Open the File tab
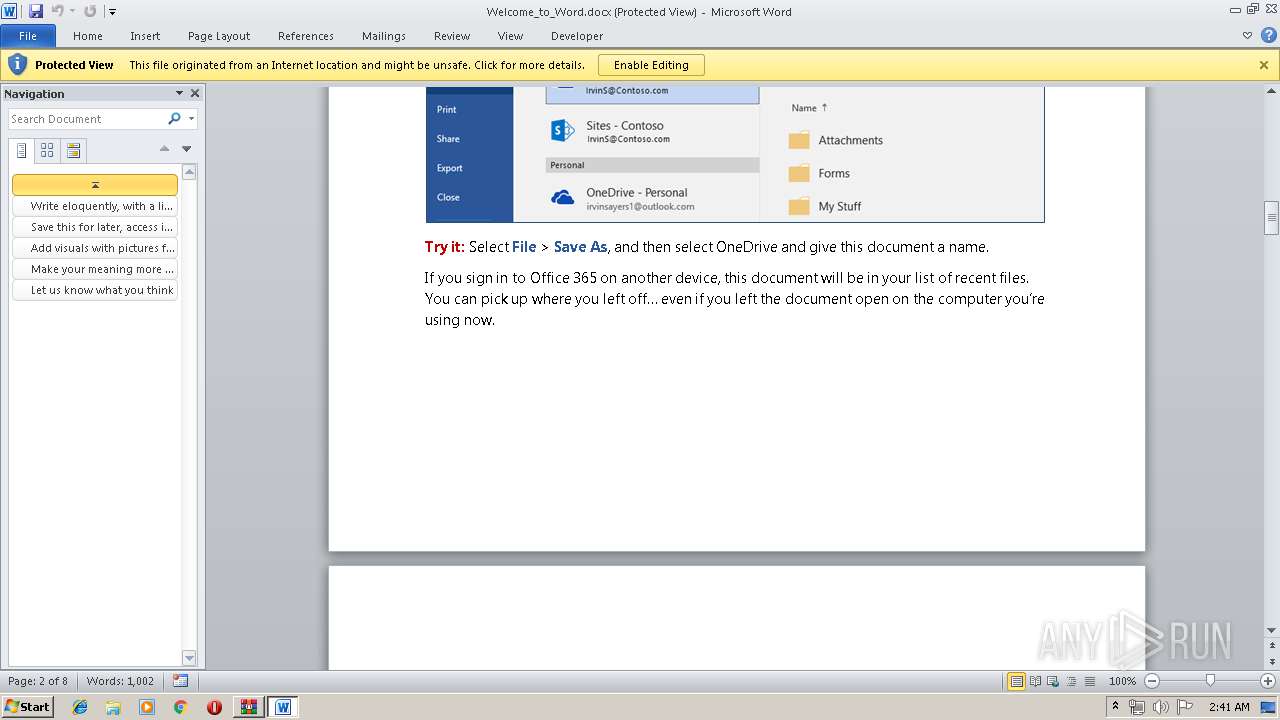The width and height of the screenshot is (1280, 720). pyautogui.click(x=28, y=36)
